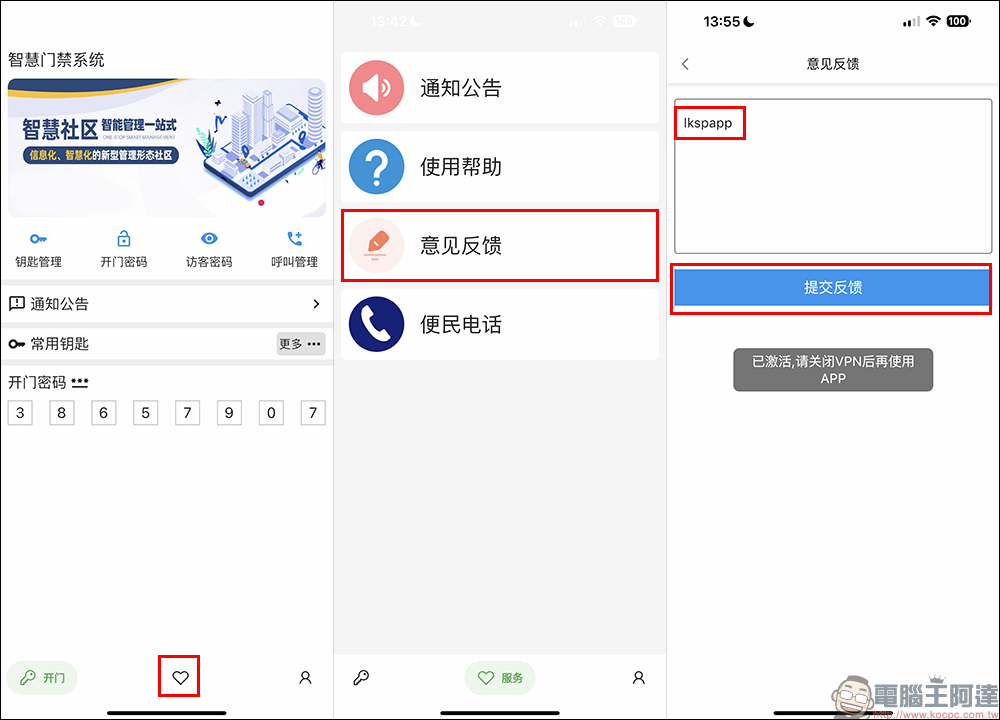1000x720 pixels.
Task: Tap the profile tab in left screen
Action: (305, 677)
